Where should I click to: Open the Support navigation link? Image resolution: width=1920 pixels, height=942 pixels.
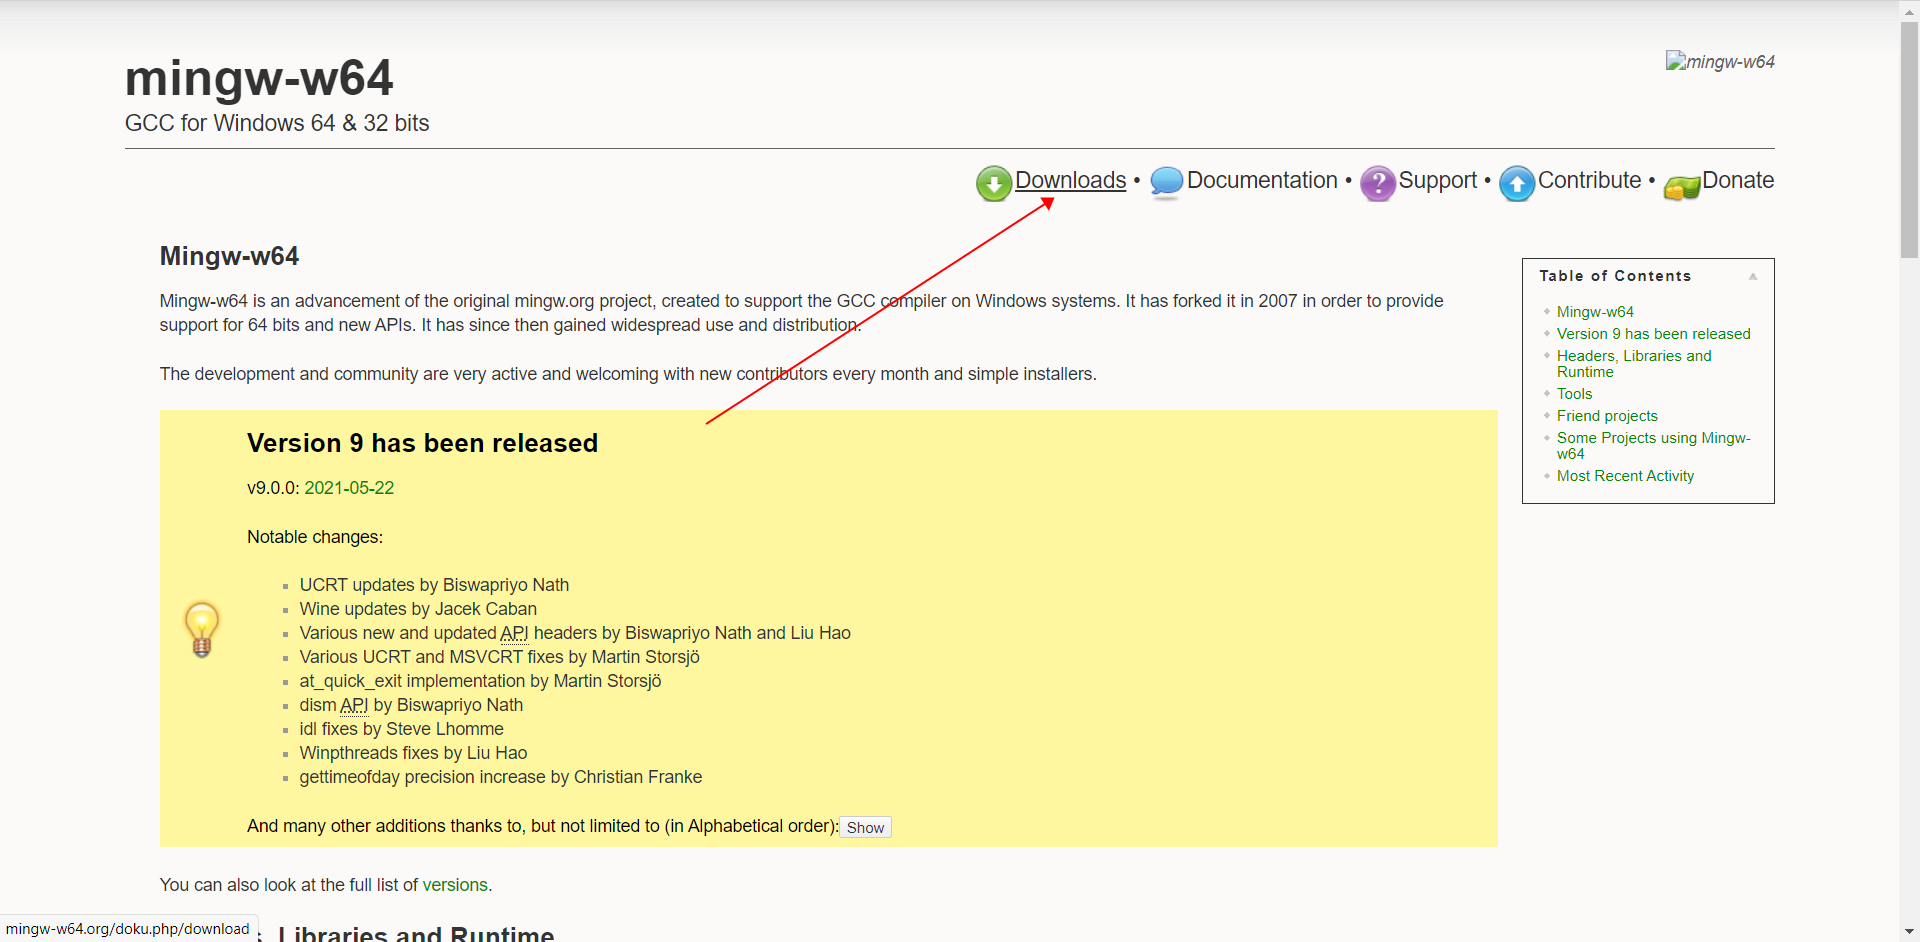(x=1437, y=180)
